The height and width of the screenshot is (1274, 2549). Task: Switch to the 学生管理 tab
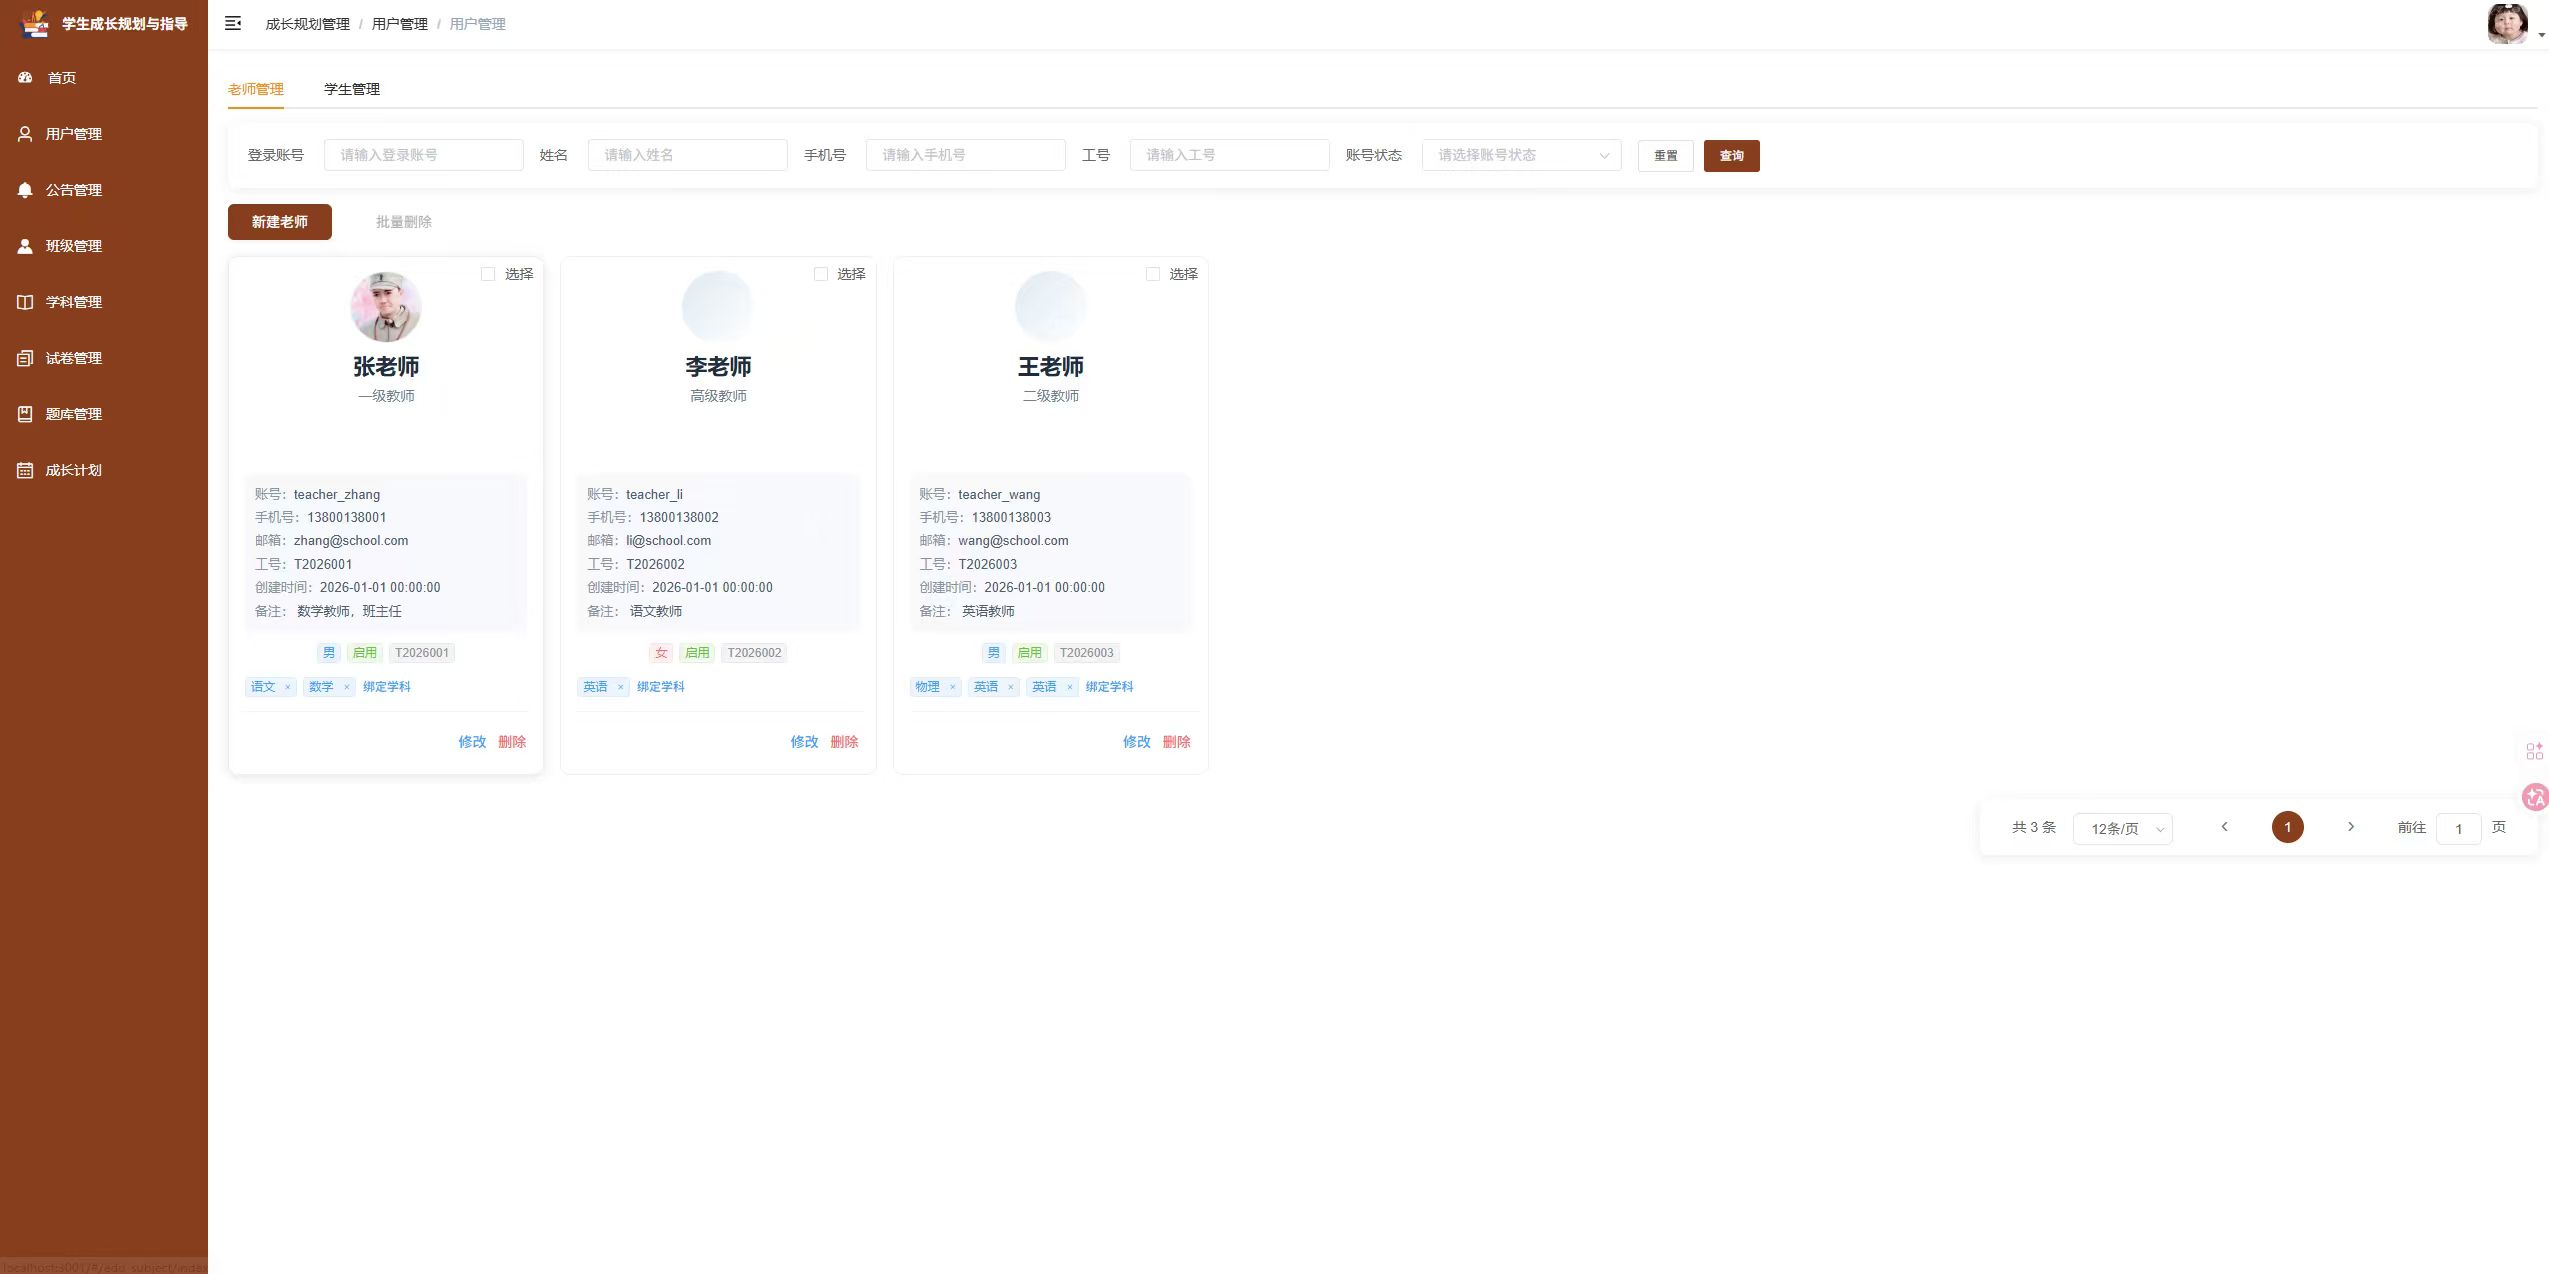(x=352, y=89)
